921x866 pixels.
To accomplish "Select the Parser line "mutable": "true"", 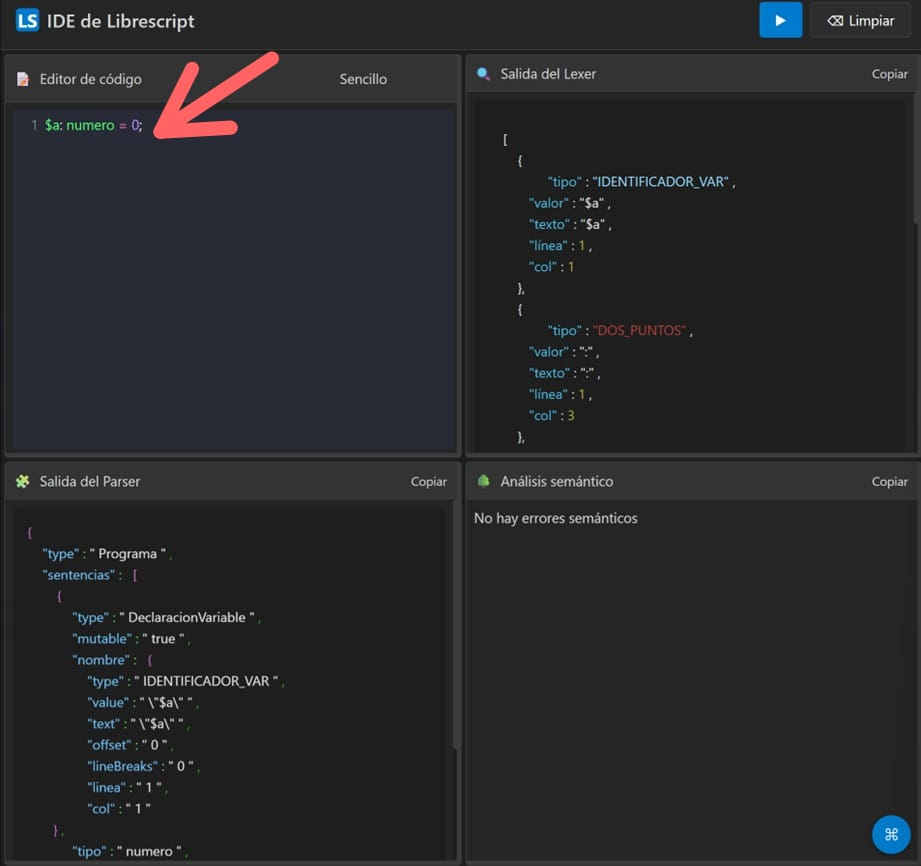I will [x=131, y=639].
